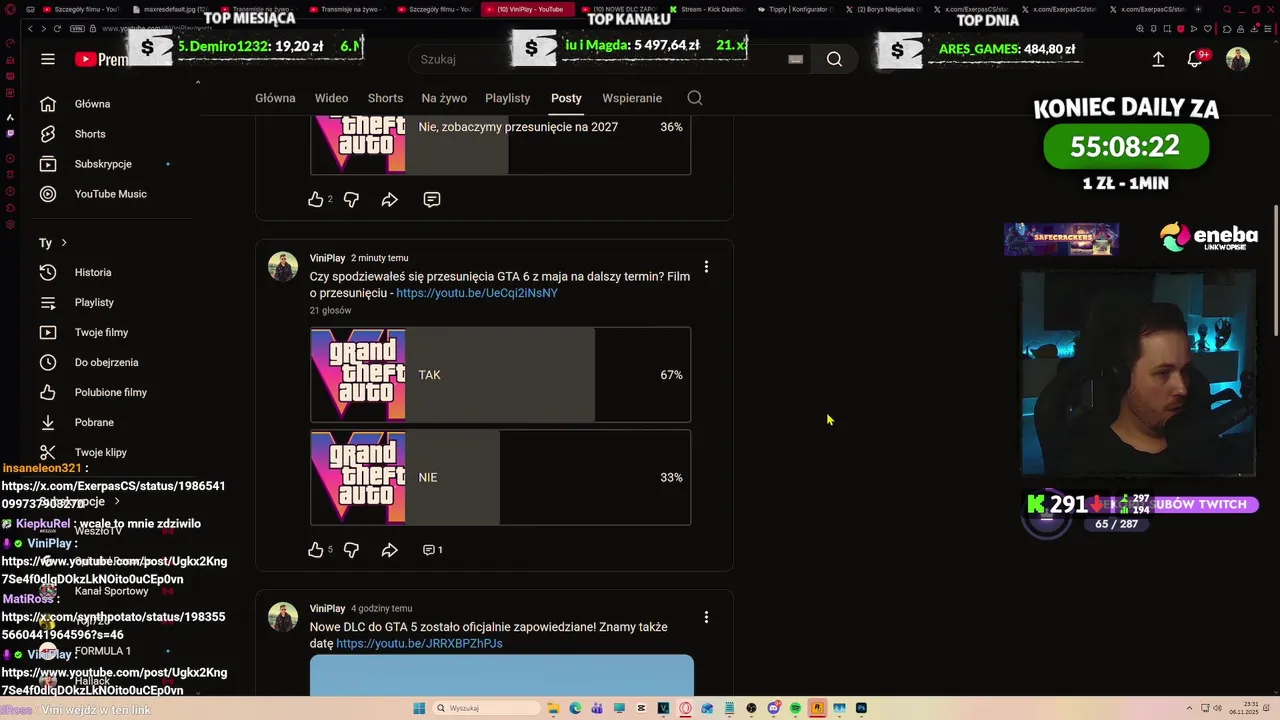
Task: Share the post with the 2027 poll option
Action: [x=390, y=200]
